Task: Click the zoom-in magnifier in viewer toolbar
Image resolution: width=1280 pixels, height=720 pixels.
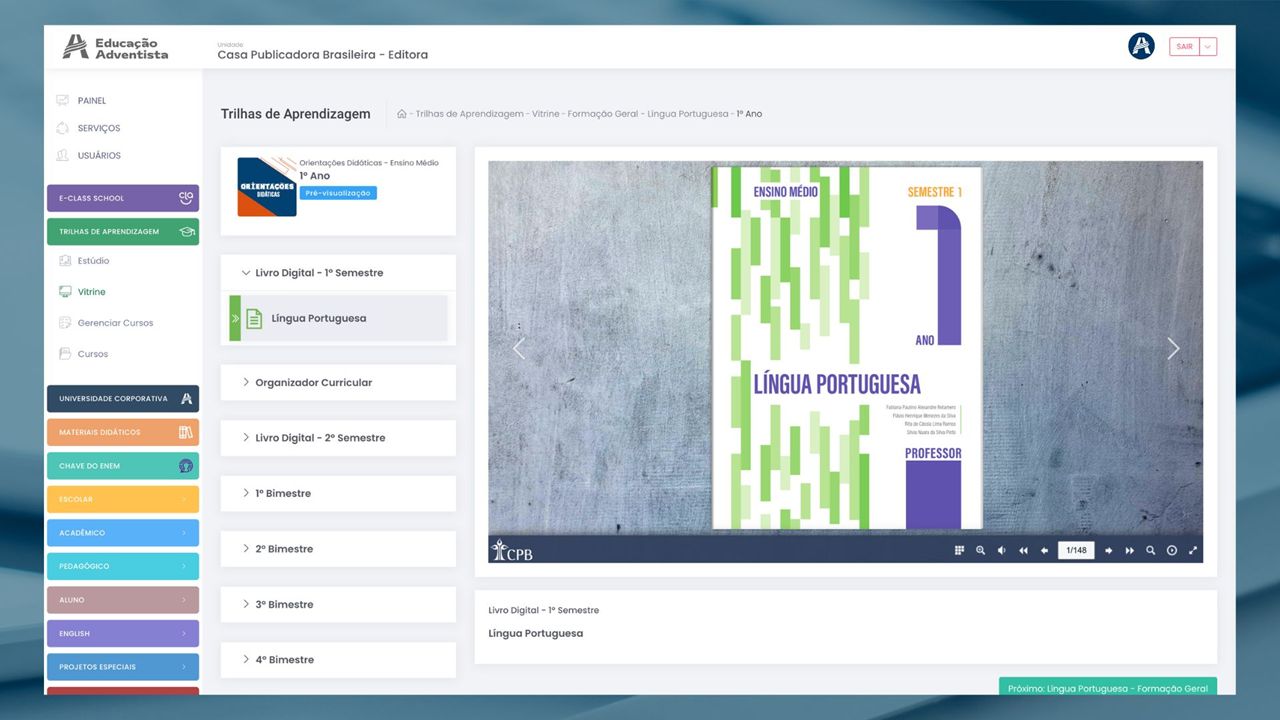Action: click(x=980, y=550)
